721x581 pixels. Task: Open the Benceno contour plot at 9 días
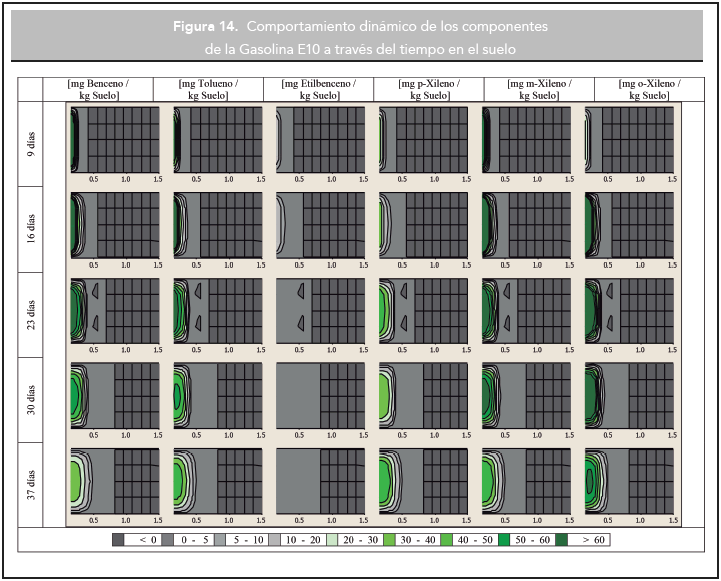115,140
